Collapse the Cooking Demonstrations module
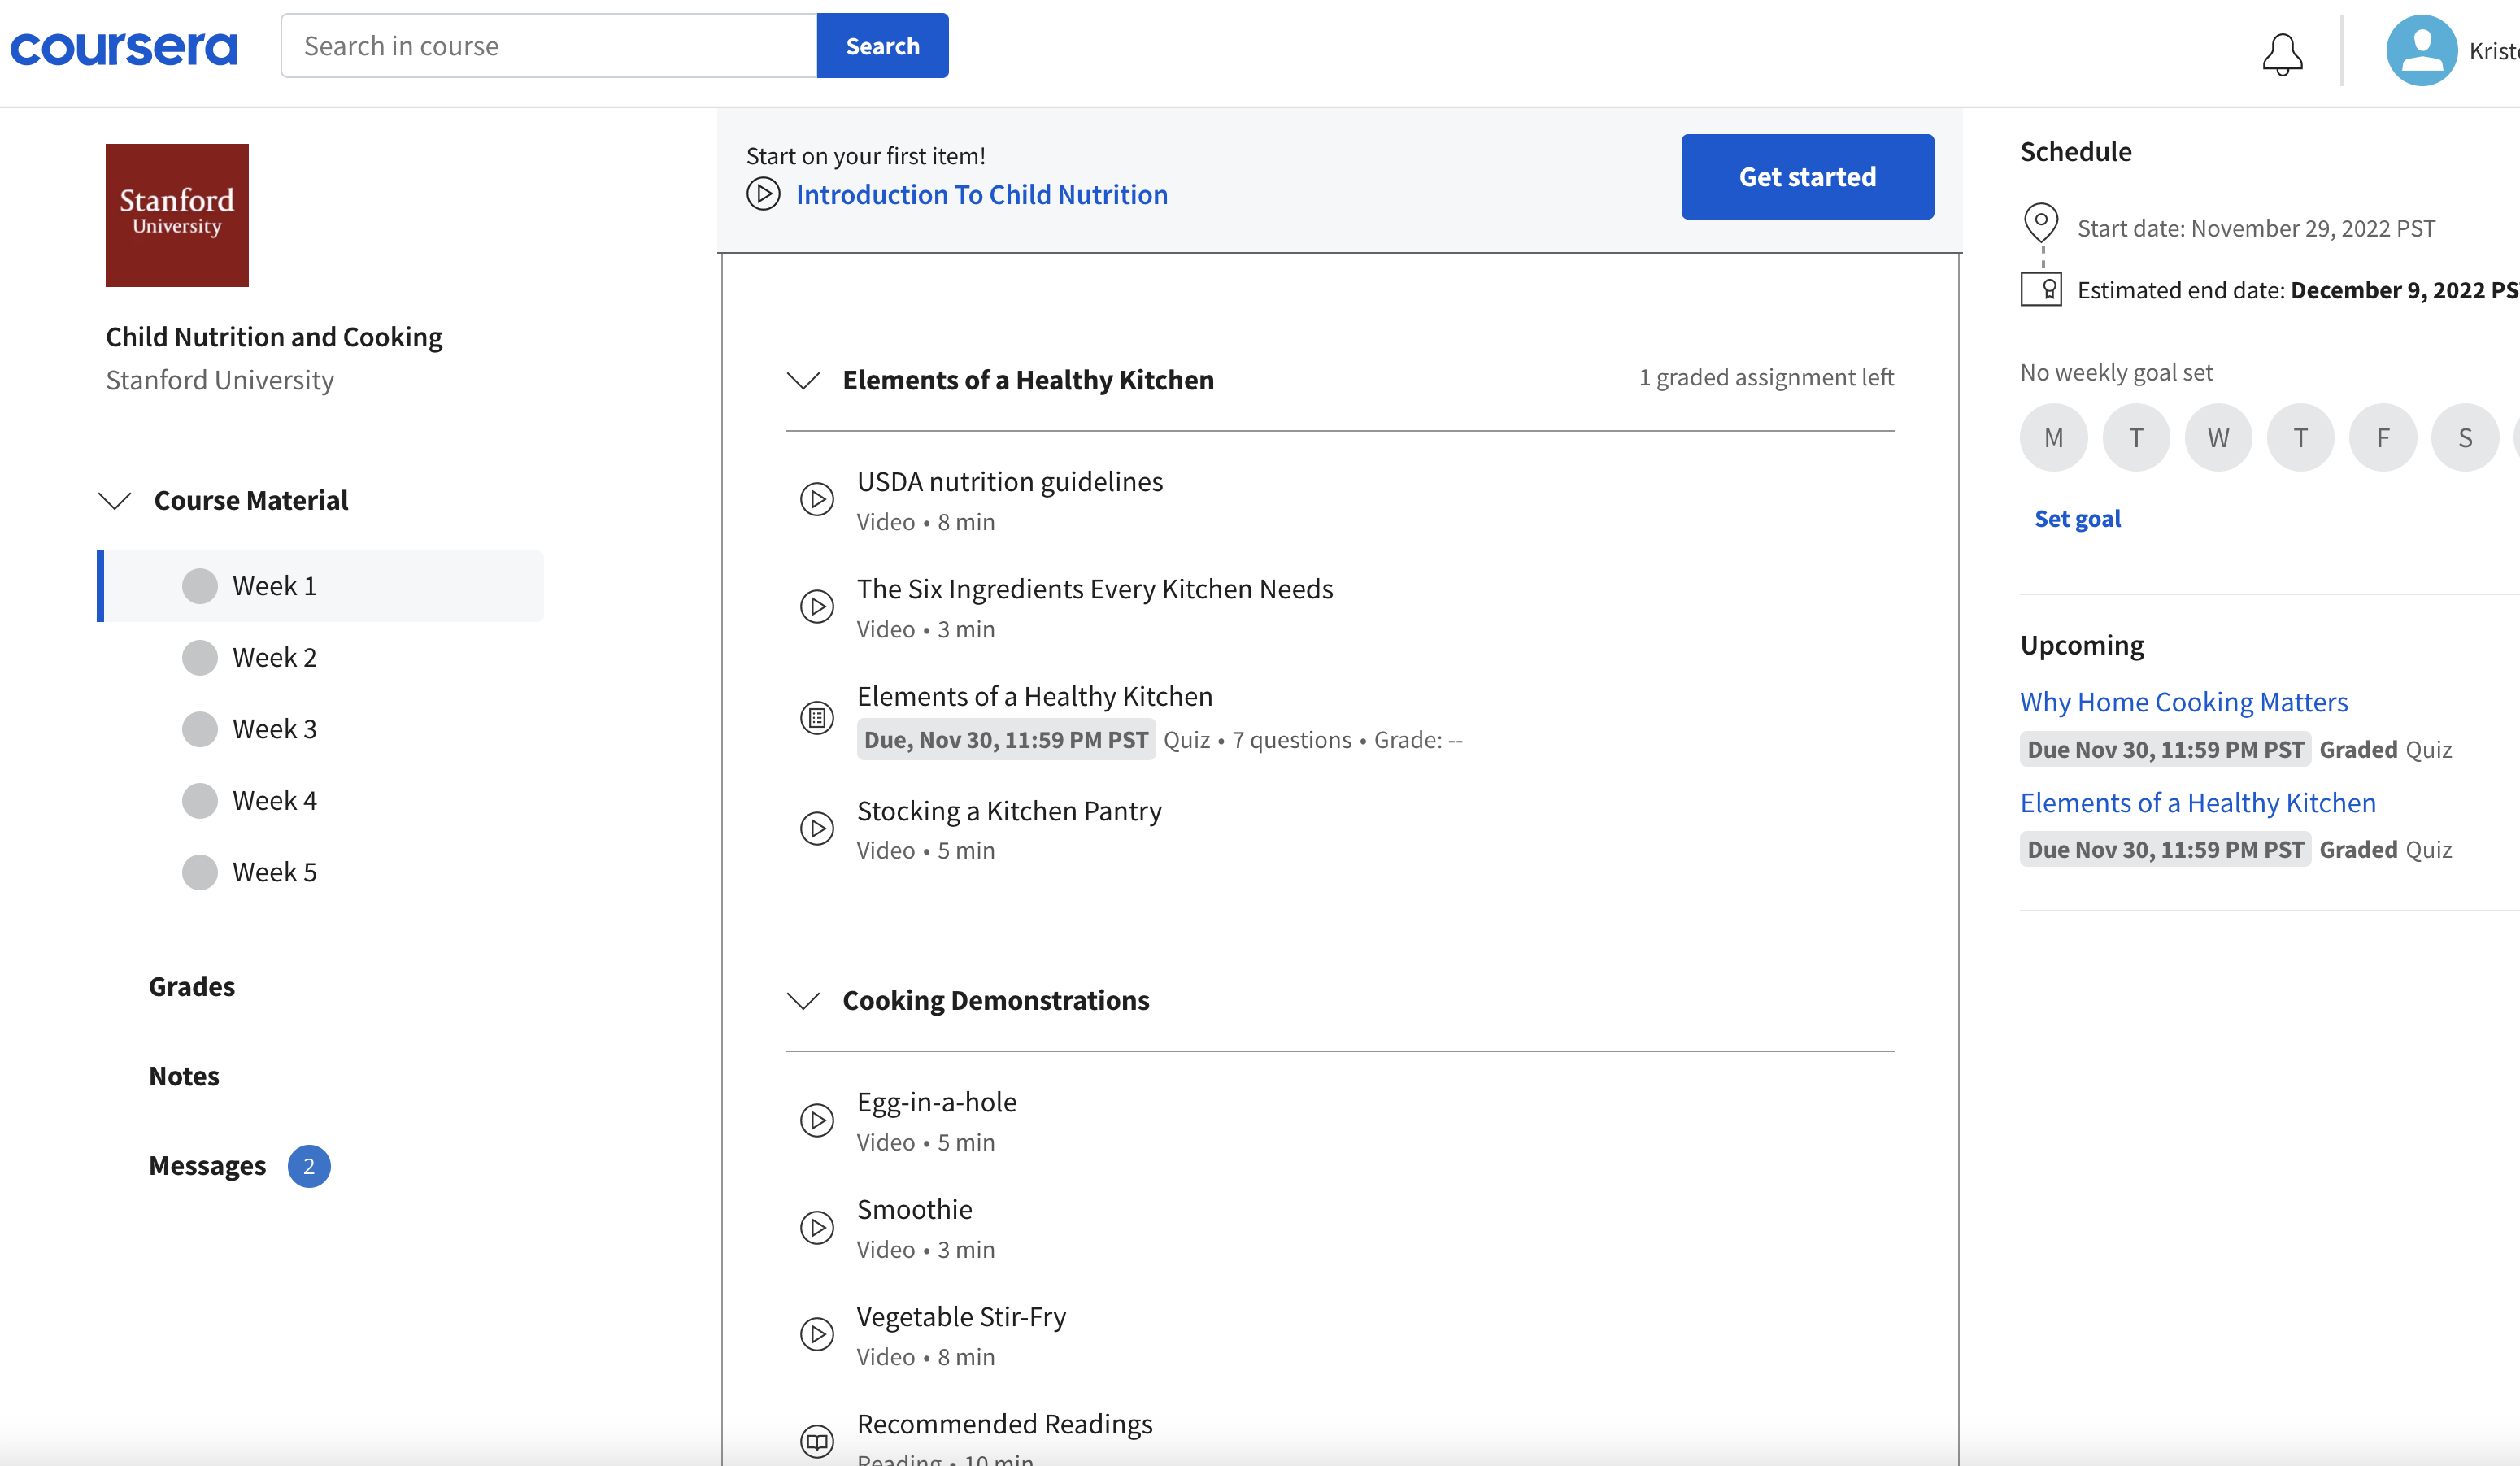2520x1466 pixels. (803, 1001)
